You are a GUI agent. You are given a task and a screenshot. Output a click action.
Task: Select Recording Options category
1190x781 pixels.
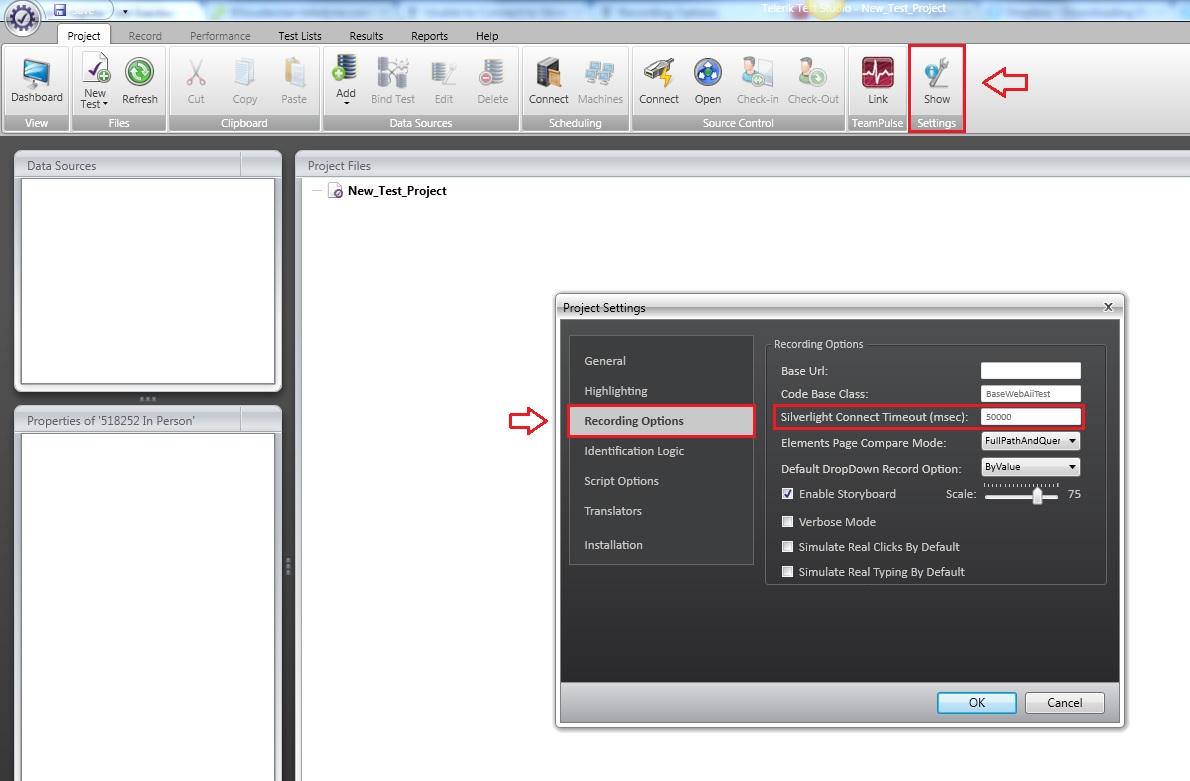661,421
